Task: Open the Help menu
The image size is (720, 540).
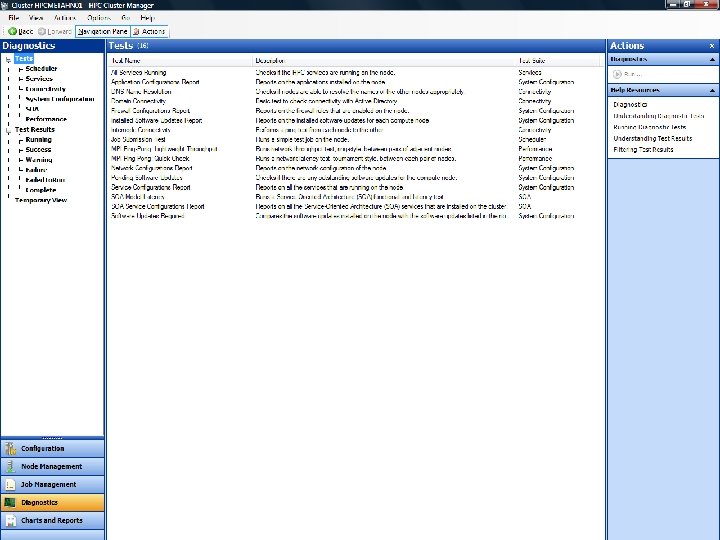Action: pos(147,17)
